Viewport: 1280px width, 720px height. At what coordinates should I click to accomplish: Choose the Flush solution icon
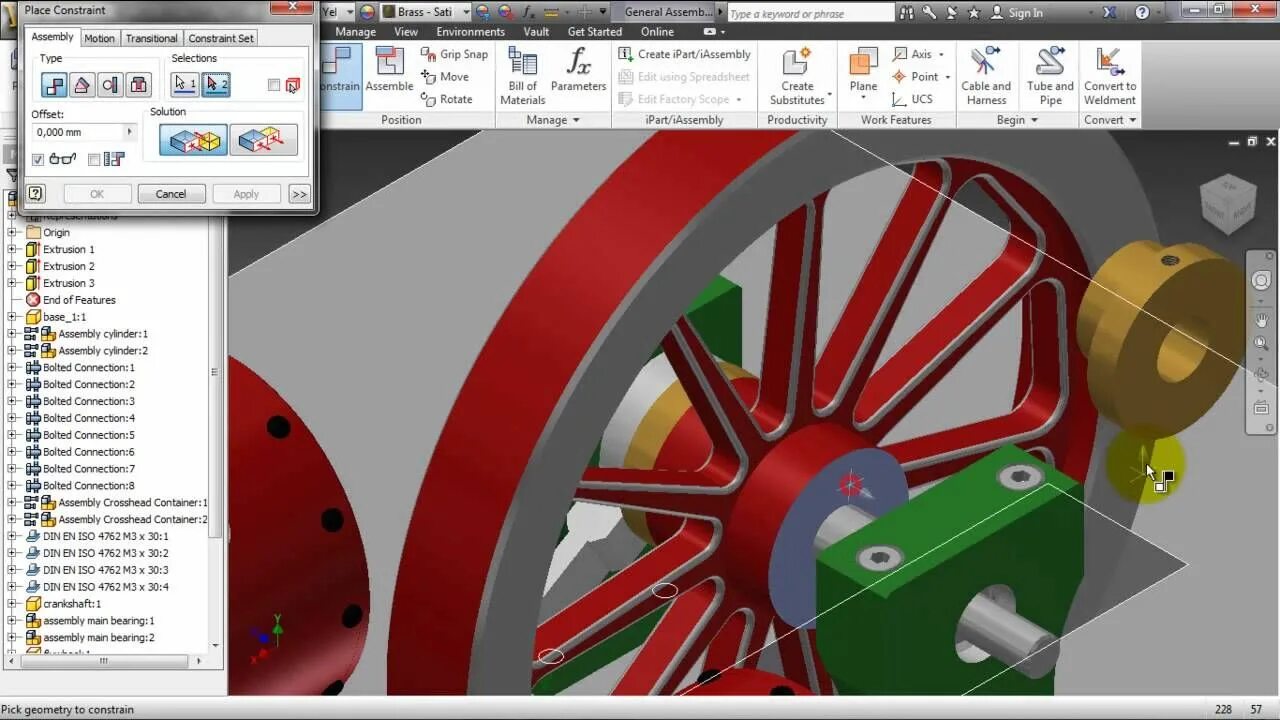[x=263, y=140]
